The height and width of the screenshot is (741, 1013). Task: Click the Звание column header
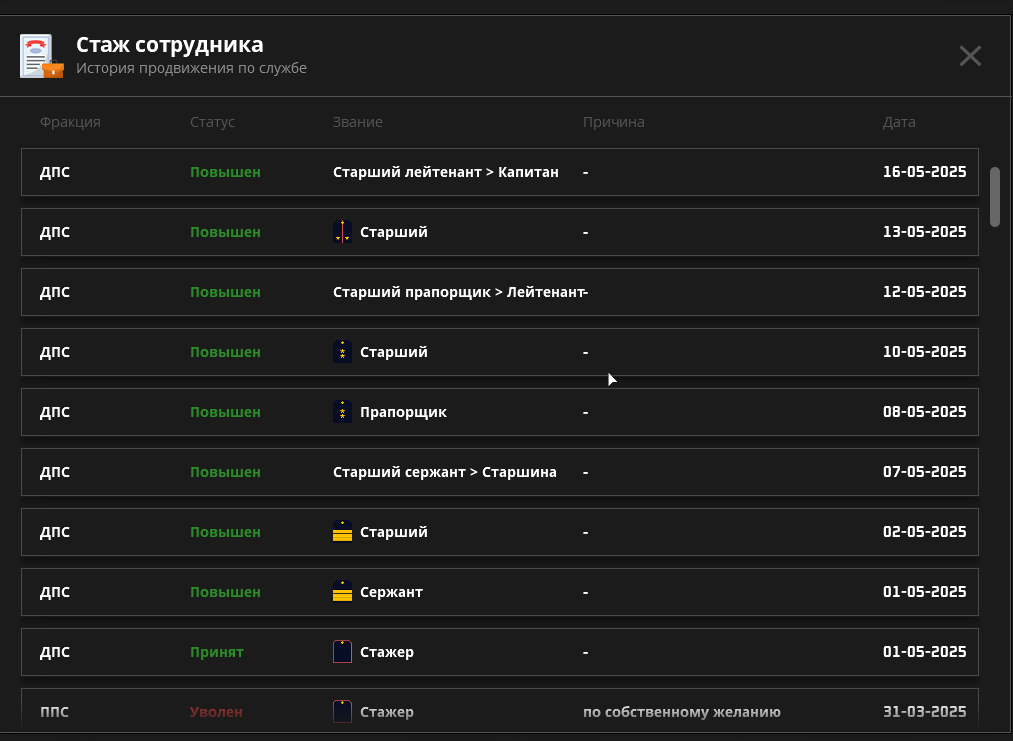(357, 122)
